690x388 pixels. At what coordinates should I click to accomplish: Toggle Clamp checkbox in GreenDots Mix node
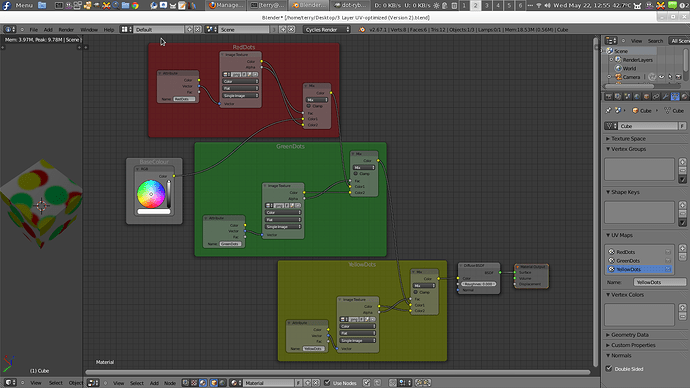pos(356,174)
